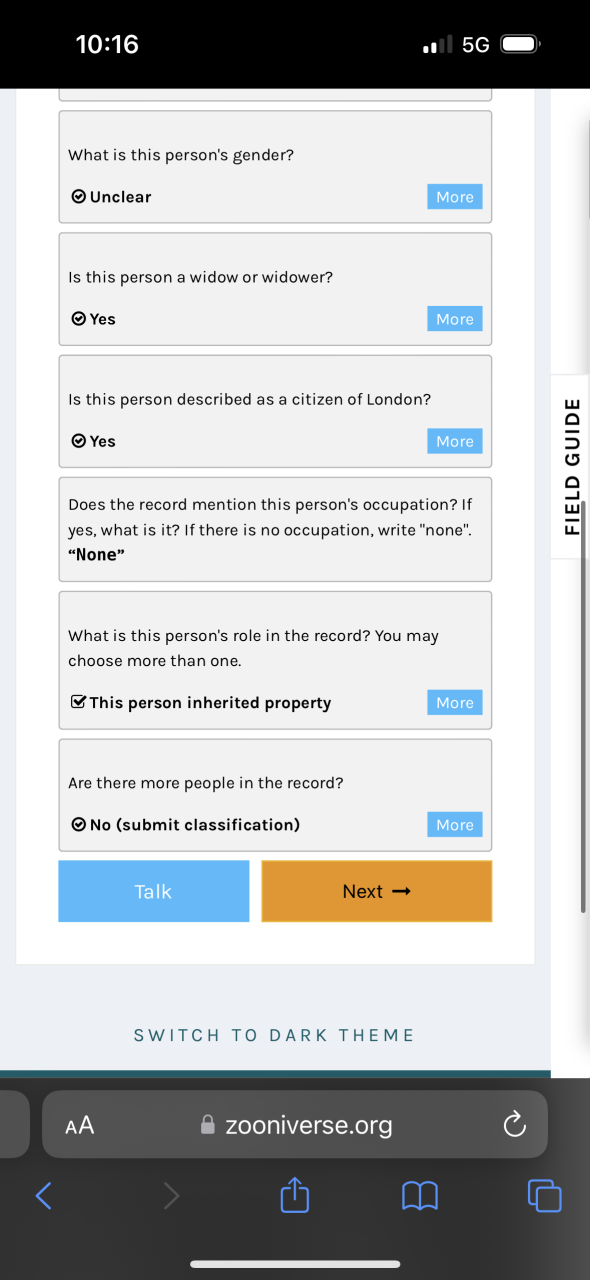Click the orange Next button
Screen dimensions: 590x1280
377,891
